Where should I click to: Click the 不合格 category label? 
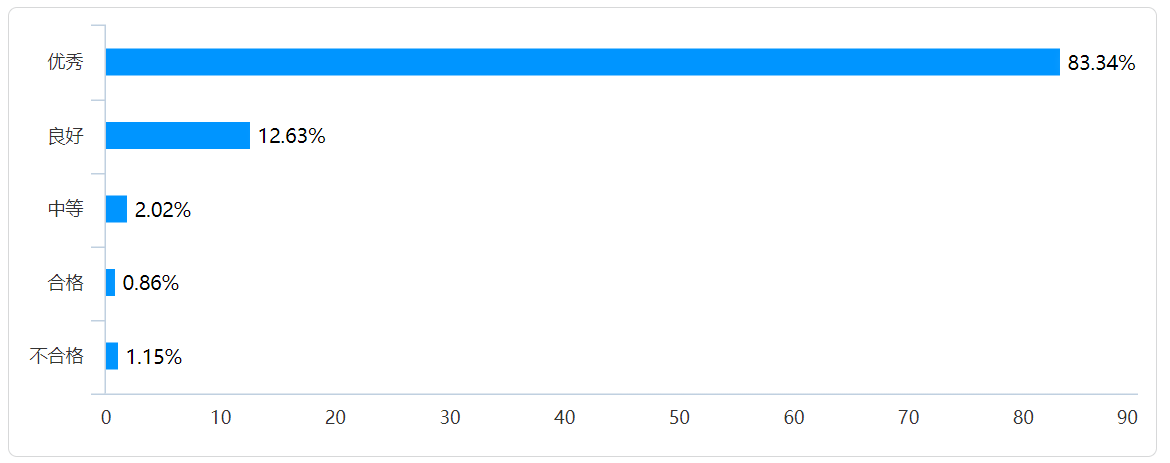57,356
